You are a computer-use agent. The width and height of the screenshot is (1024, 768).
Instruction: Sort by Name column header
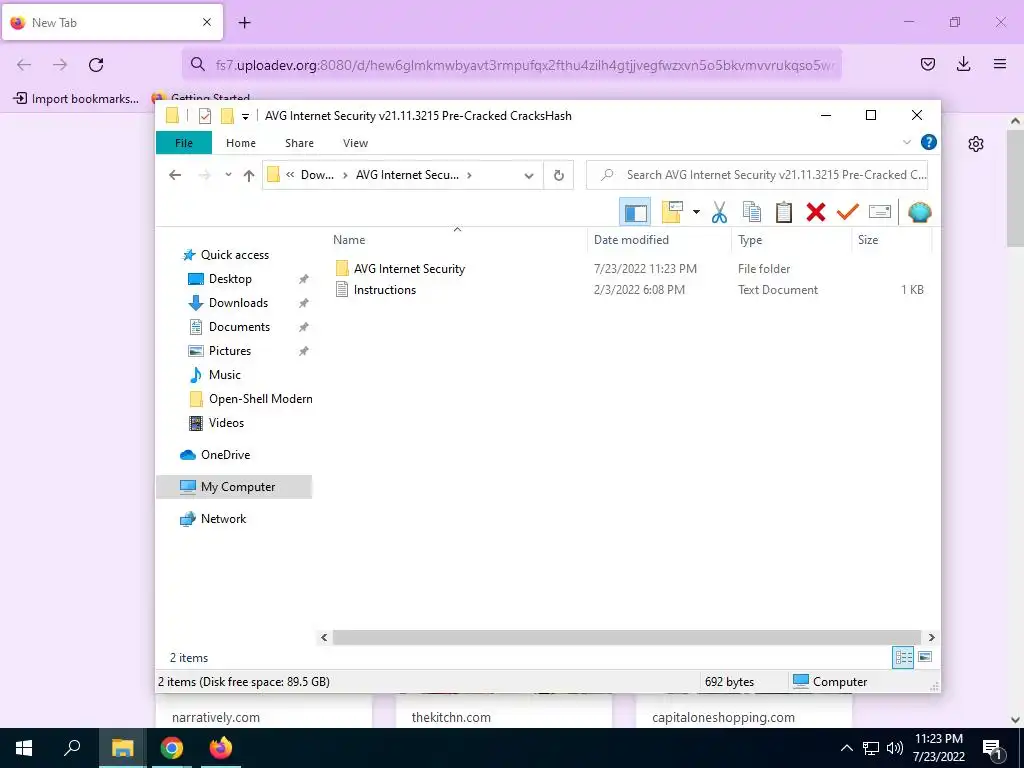pos(459,240)
